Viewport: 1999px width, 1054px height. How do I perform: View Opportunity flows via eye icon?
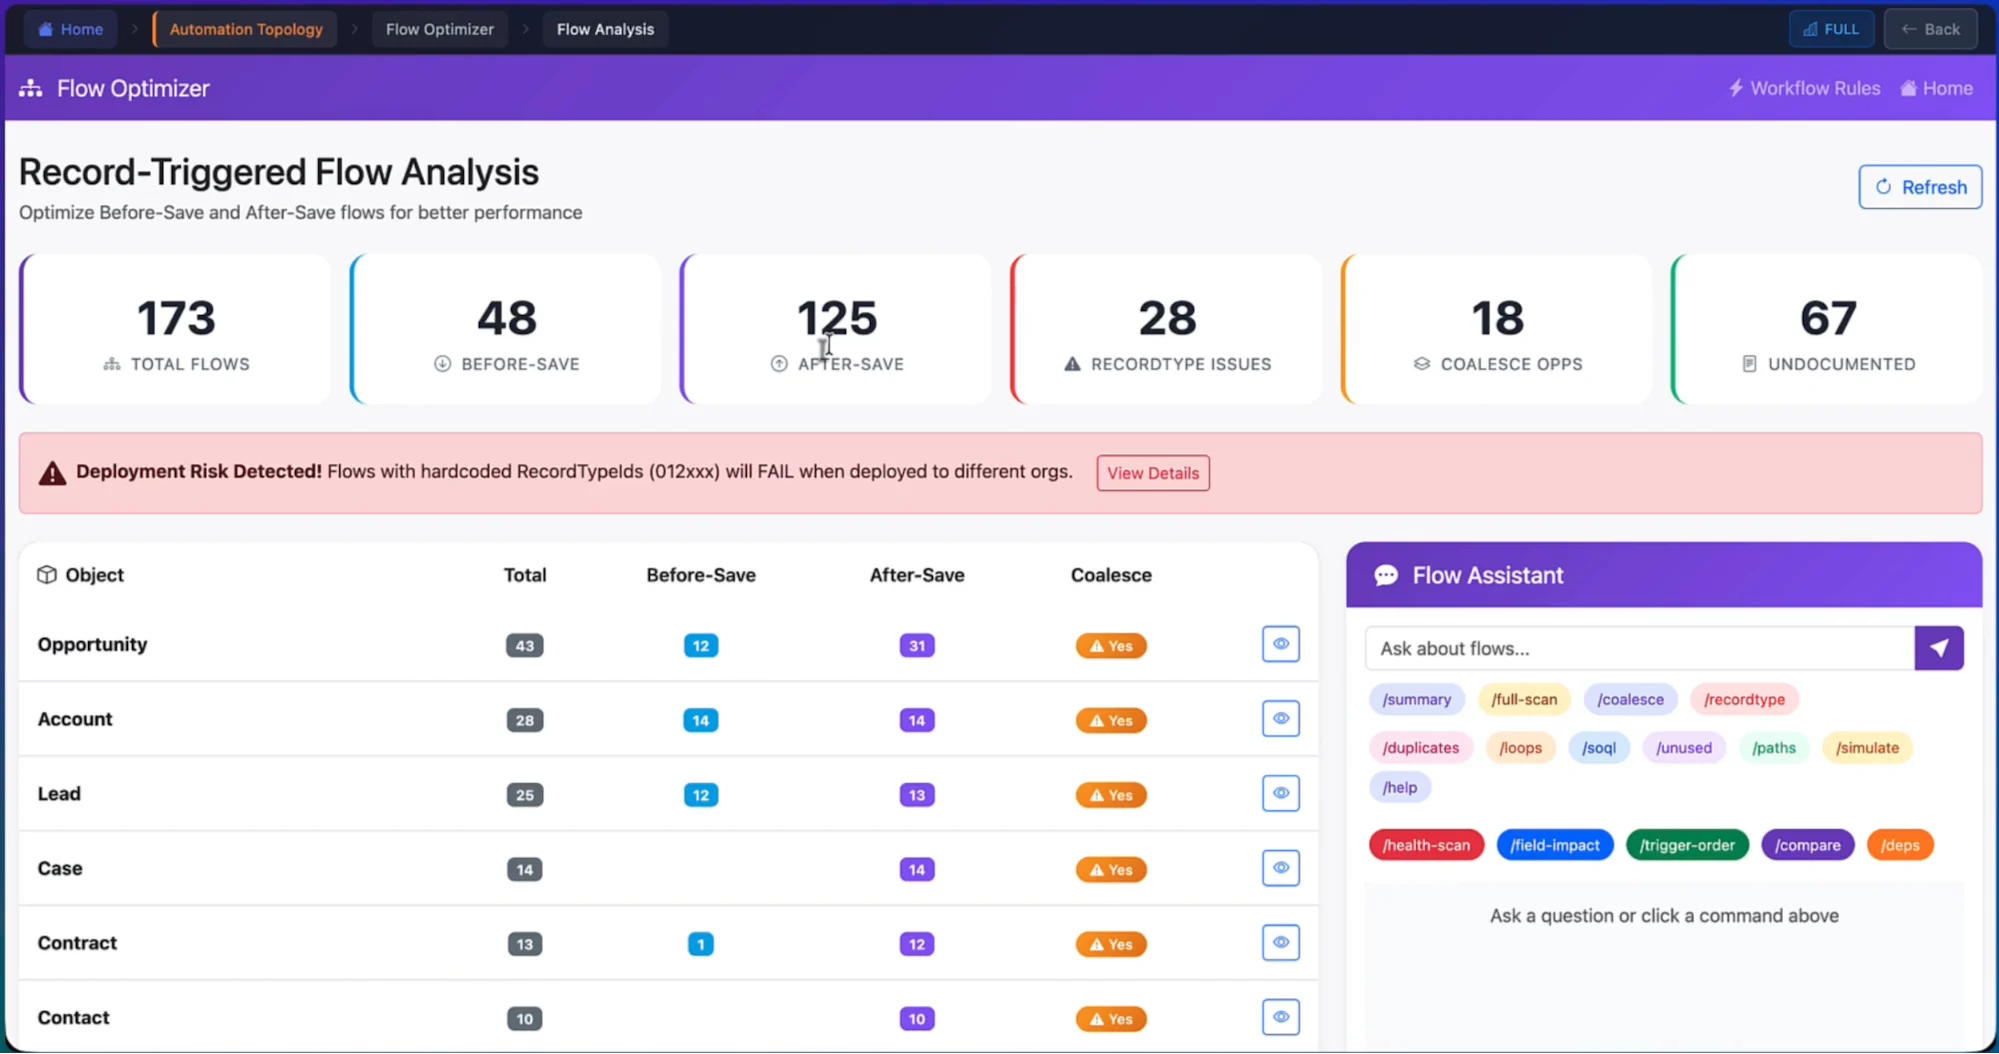point(1280,644)
